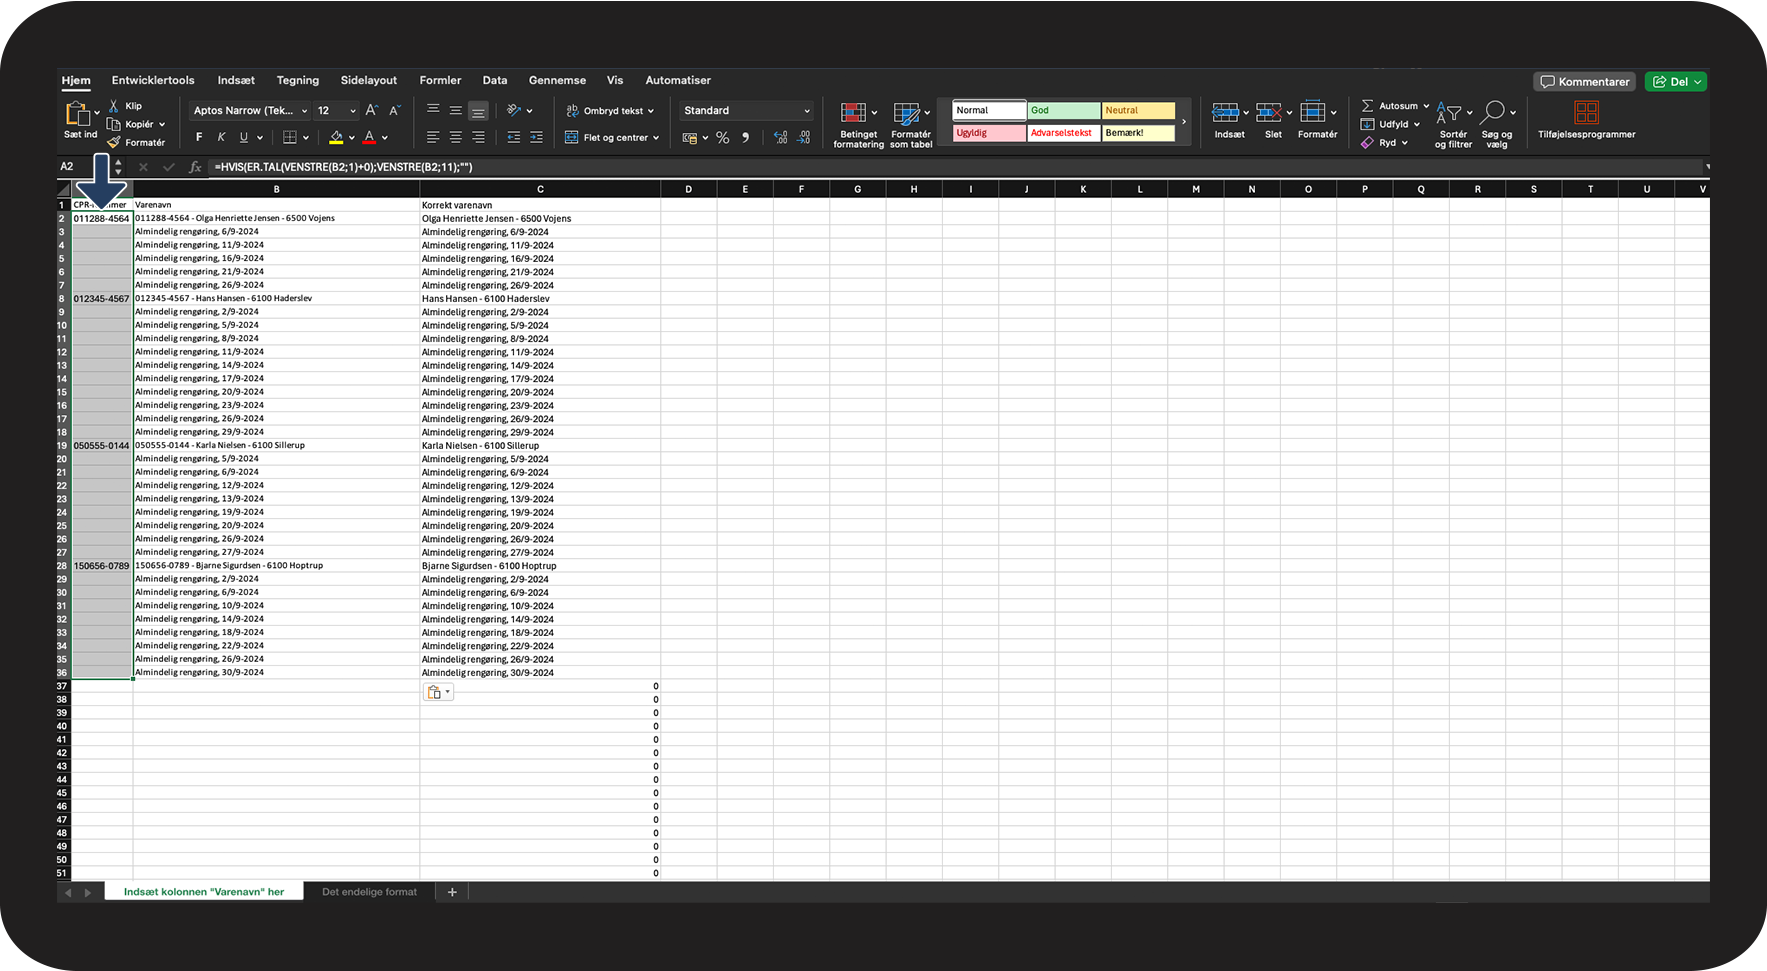Viewport: 1767px width, 971px height.
Task: Open Betinget formatering
Action: pyautogui.click(x=857, y=124)
